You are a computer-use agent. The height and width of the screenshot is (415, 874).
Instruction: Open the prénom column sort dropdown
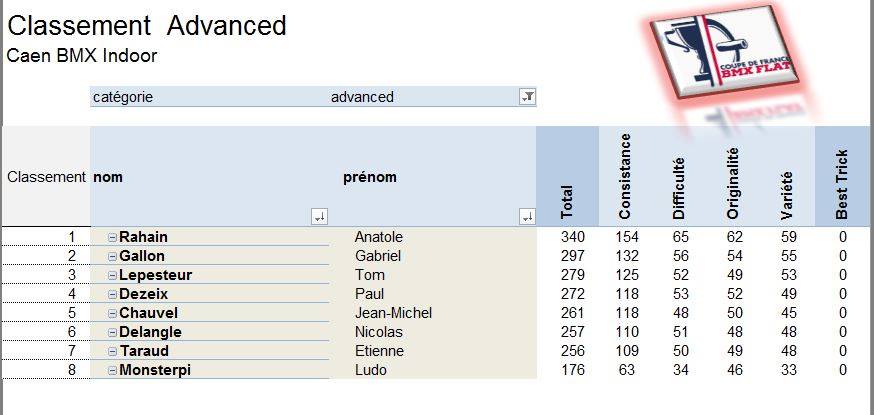[527, 217]
